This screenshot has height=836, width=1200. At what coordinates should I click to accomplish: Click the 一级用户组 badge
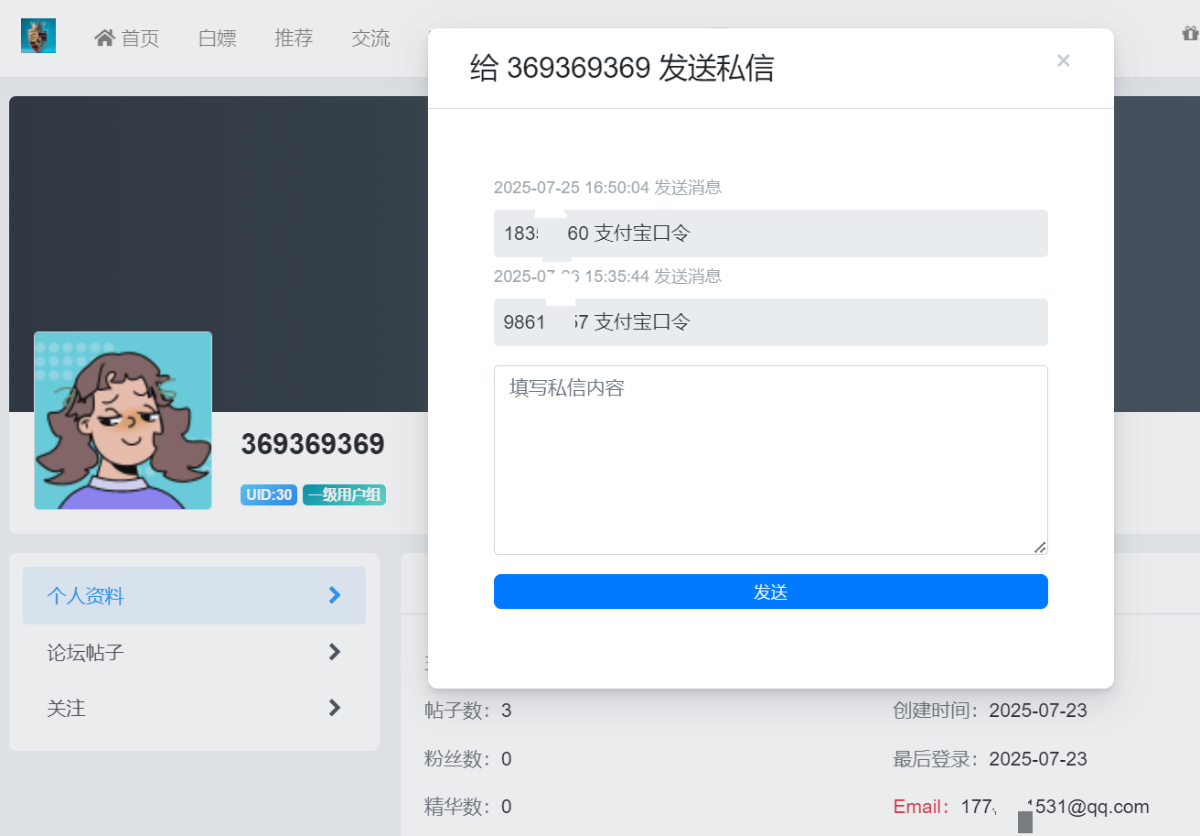pyautogui.click(x=344, y=495)
